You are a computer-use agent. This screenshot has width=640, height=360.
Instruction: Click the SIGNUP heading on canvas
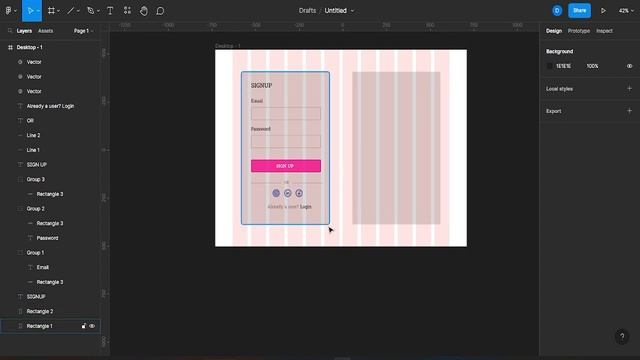click(x=261, y=85)
